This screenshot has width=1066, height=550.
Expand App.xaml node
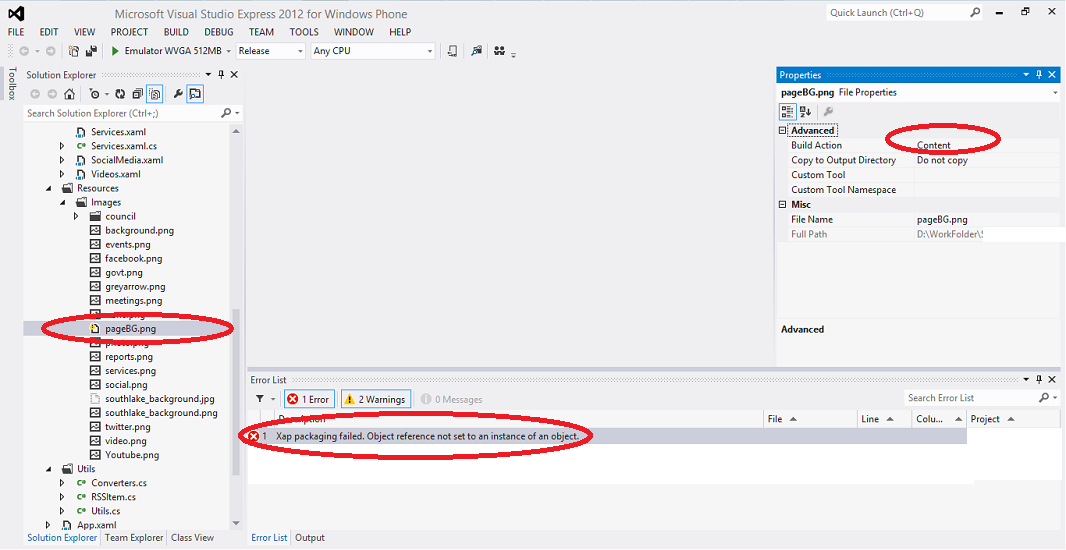pyautogui.click(x=48, y=525)
